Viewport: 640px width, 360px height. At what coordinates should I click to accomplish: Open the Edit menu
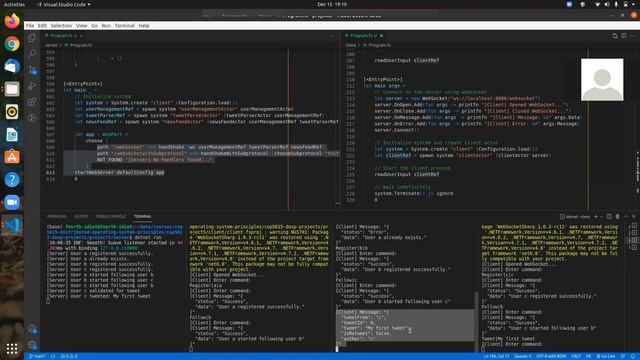(42, 26)
